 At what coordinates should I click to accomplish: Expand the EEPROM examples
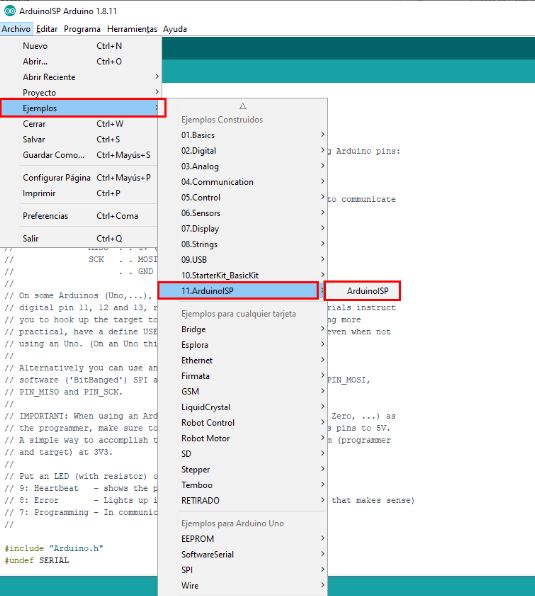tap(242, 539)
